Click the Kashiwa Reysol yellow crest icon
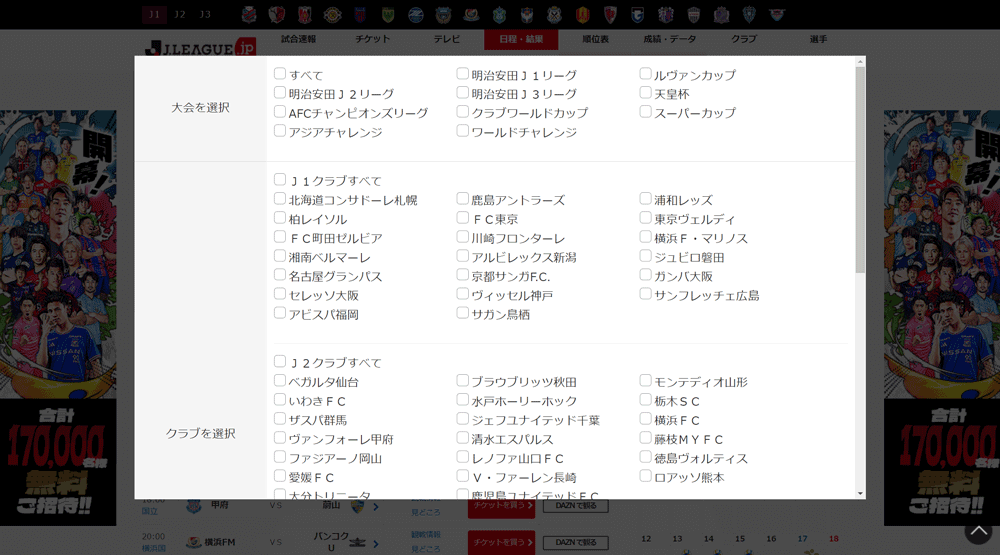Viewport: 1000px width, 555px height. pos(332,14)
